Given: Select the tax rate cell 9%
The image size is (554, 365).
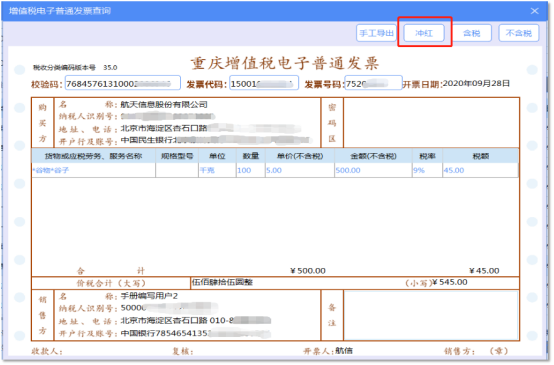Looking at the screenshot, I should pyautogui.click(x=428, y=170).
